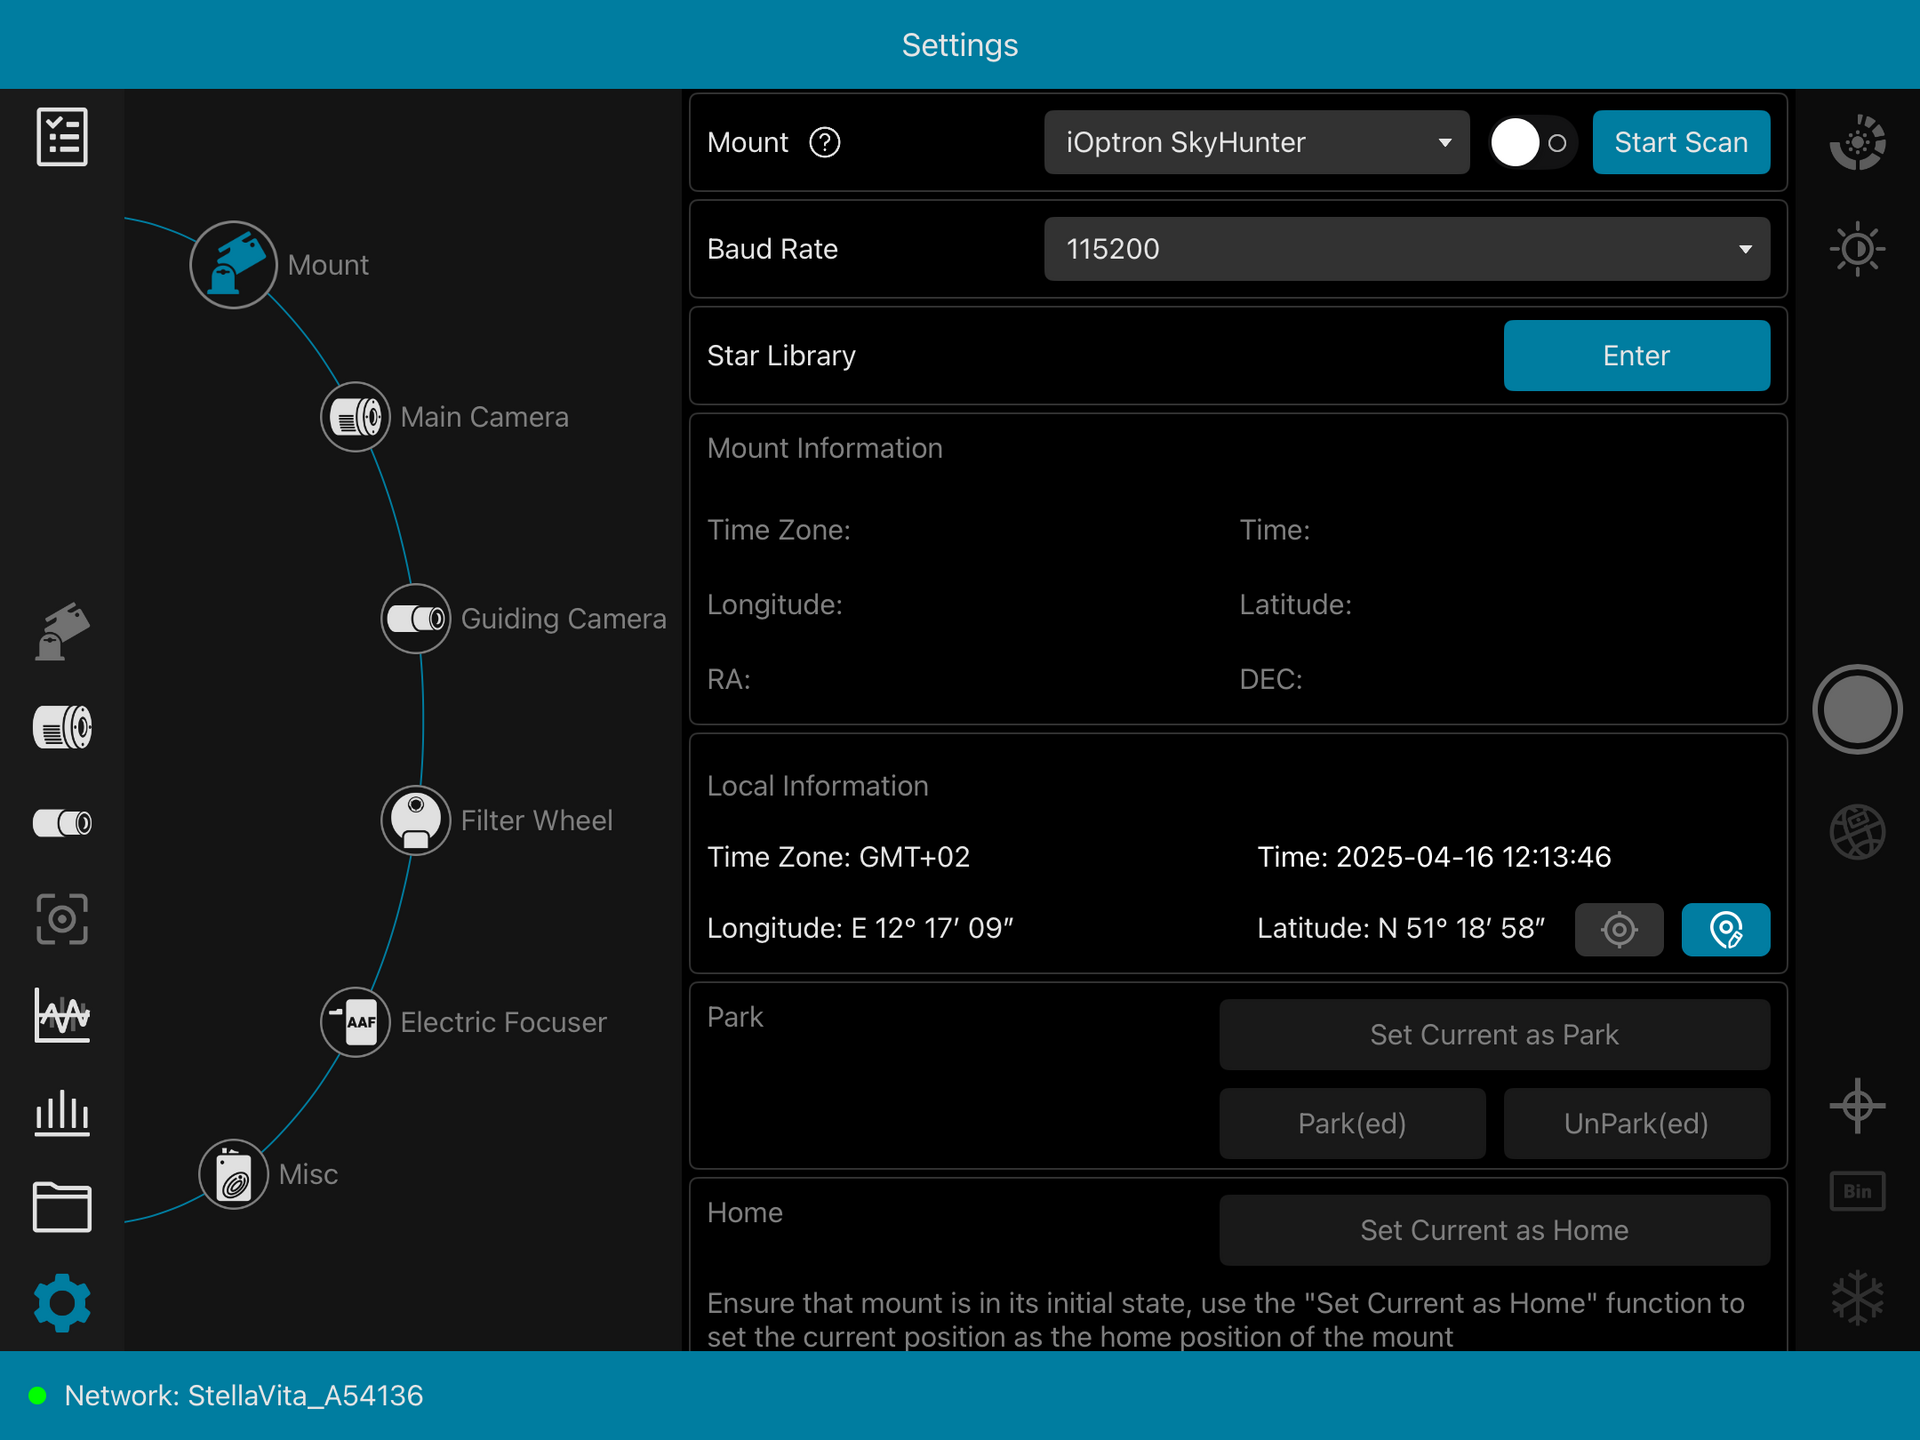Open the task checklist icon in sidebar
Viewport: 1920px width, 1440px height.
point(62,137)
